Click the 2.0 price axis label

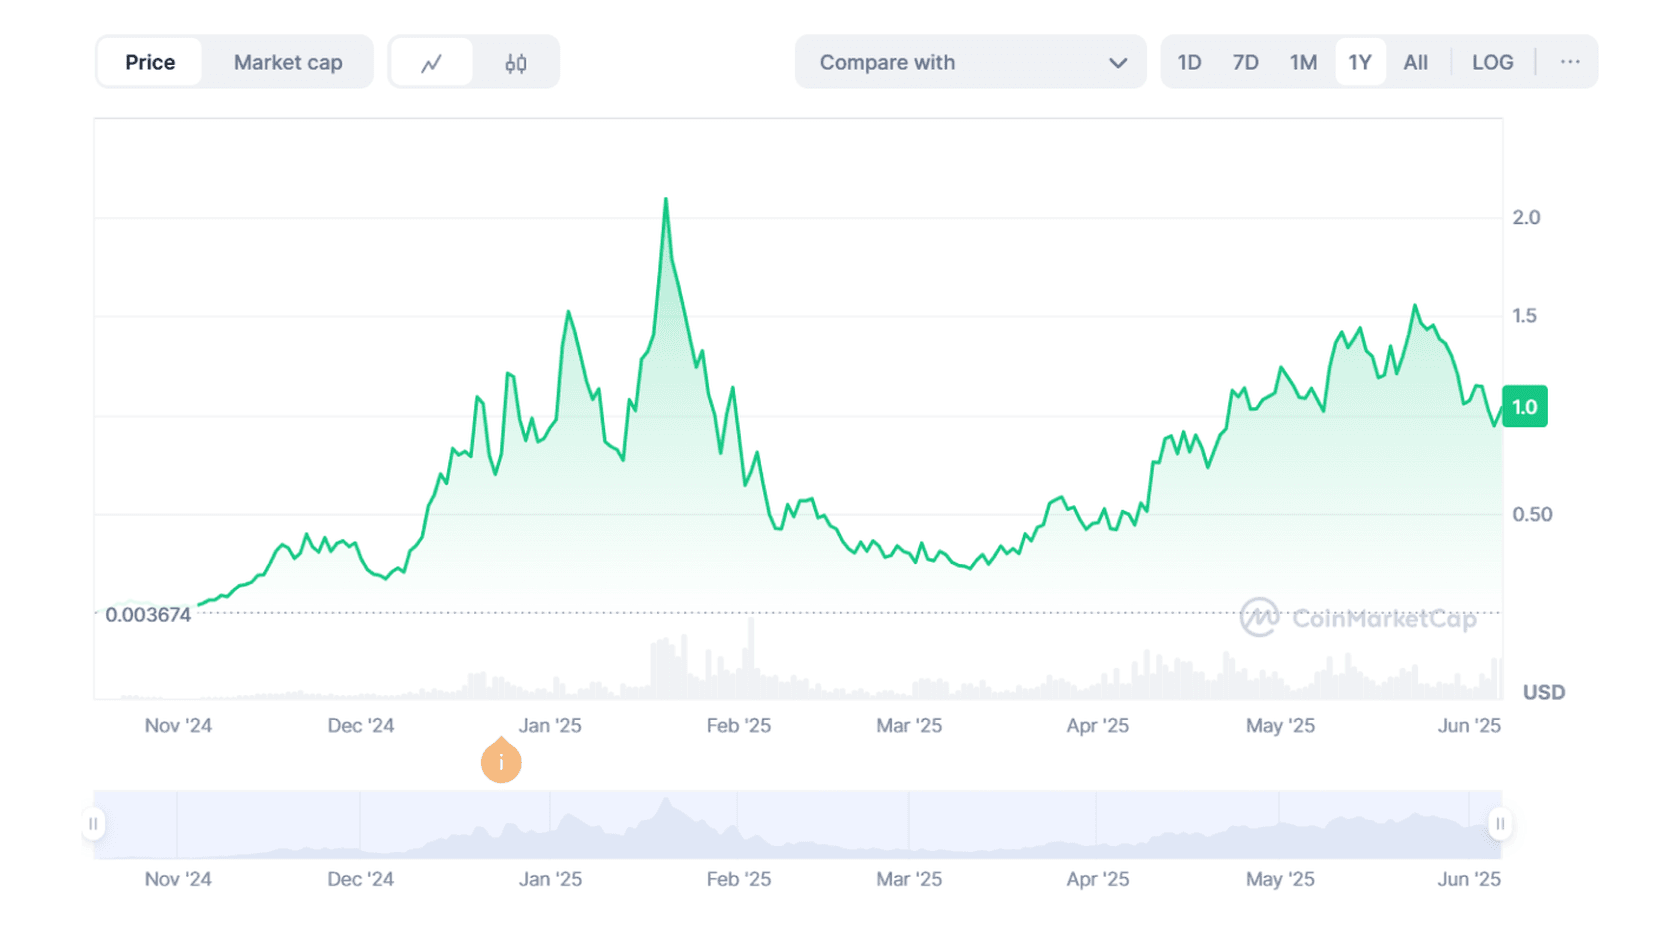1526,217
